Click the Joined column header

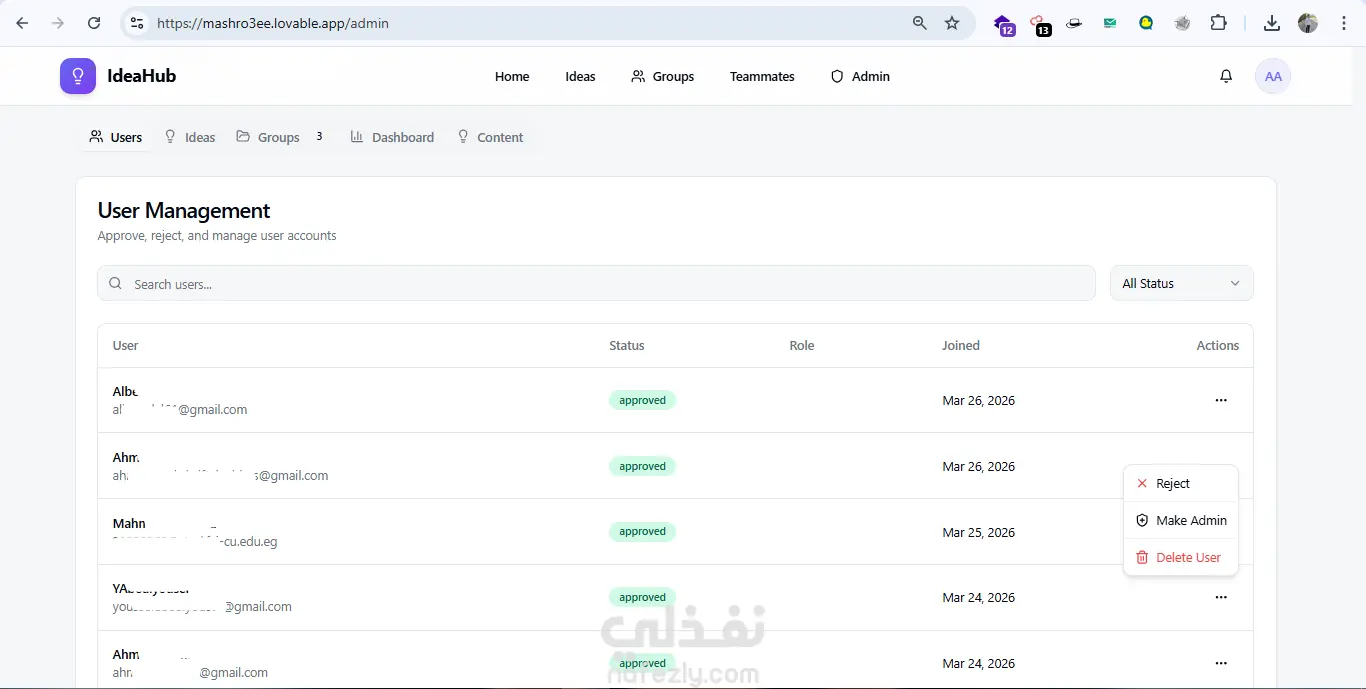click(x=960, y=345)
